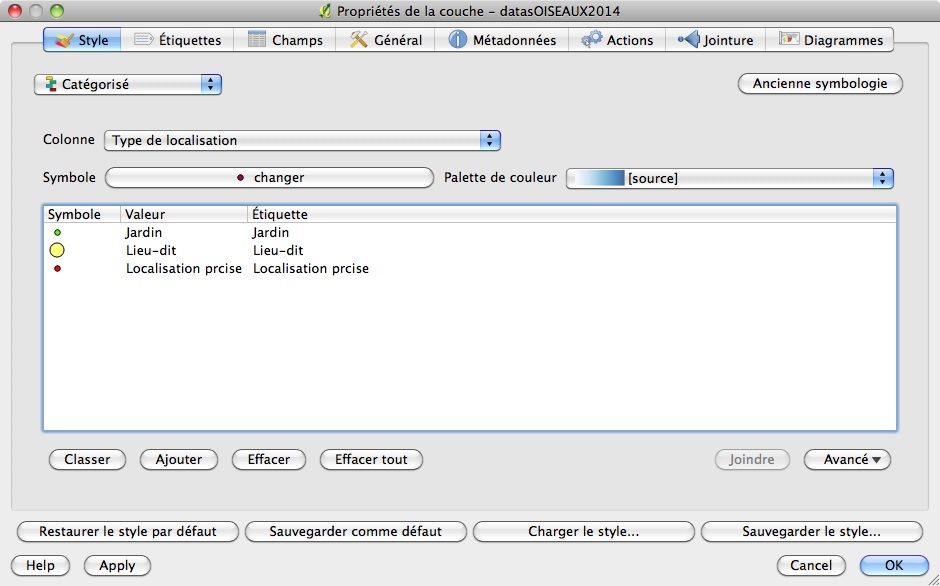Go to the Général tab

click(385, 40)
